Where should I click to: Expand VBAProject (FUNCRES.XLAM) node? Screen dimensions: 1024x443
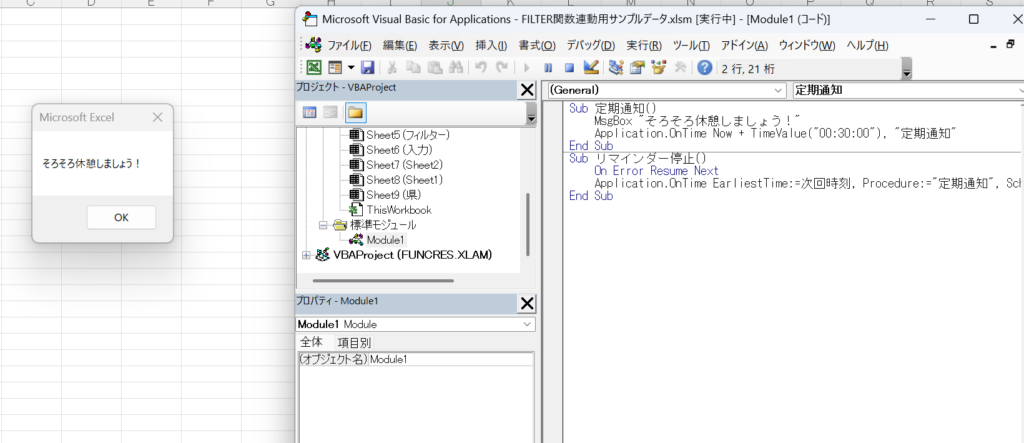[306, 255]
